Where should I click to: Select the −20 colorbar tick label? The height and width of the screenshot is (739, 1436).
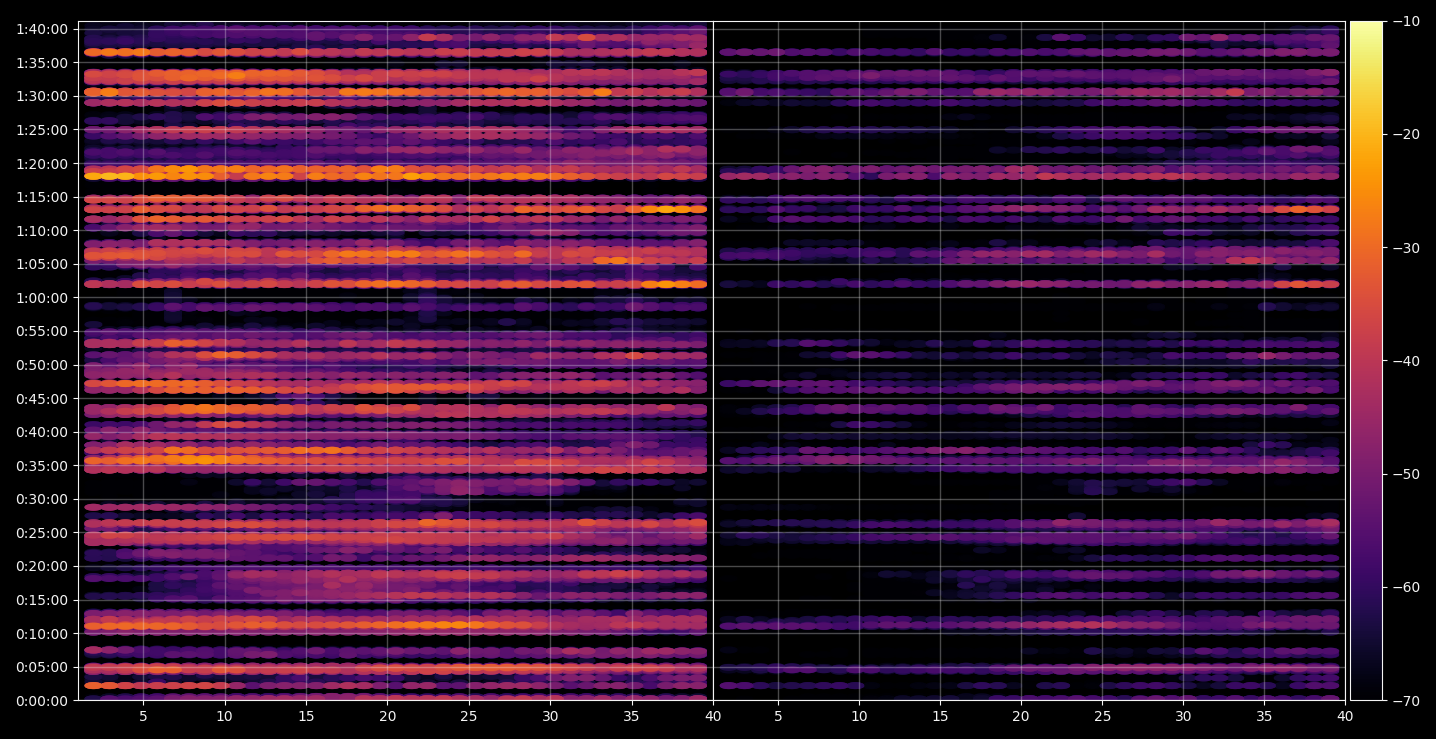pyautogui.click(x=1405, y=135)
